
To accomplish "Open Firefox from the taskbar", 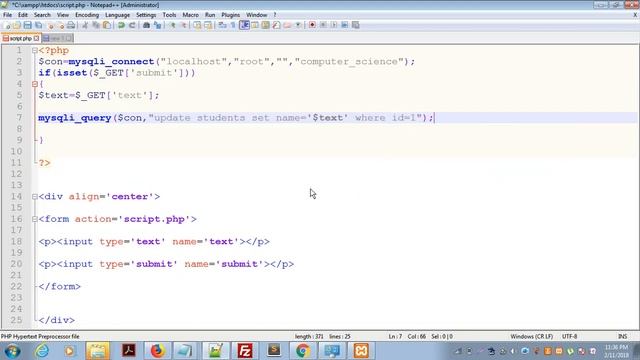I will [x=157, y=351].
